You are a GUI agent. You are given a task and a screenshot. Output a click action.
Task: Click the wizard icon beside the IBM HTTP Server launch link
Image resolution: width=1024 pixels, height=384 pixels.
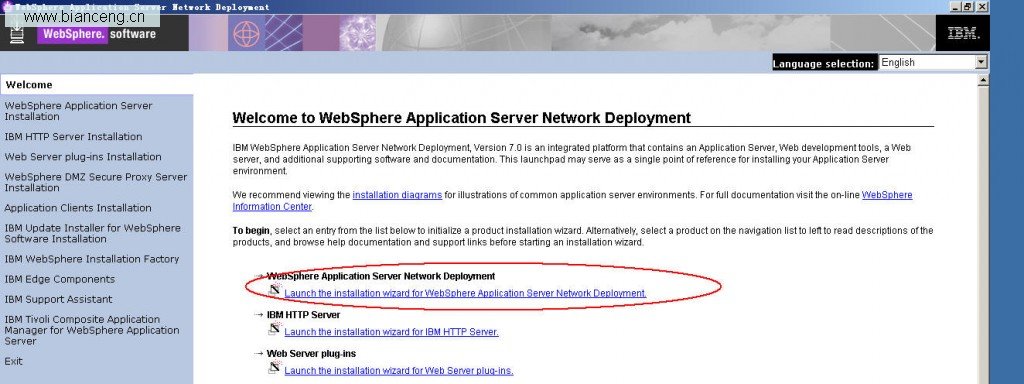click(274, 328)
